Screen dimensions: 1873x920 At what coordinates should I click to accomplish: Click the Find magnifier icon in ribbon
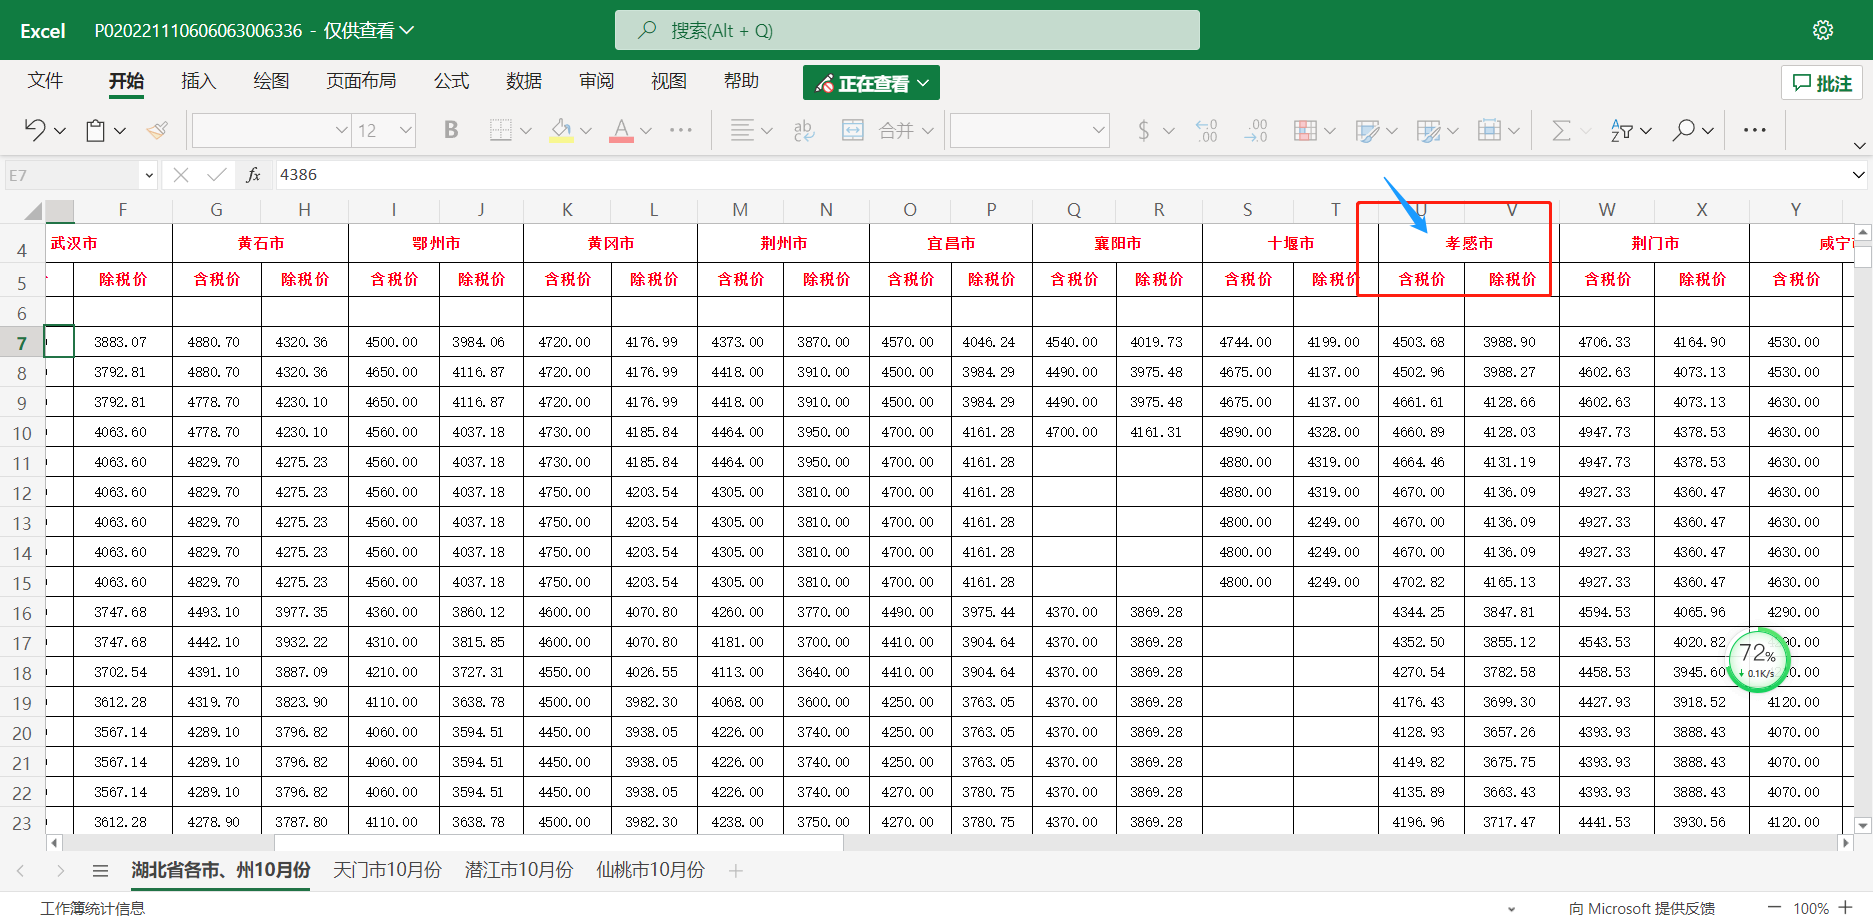click(x=1684, y=130)
